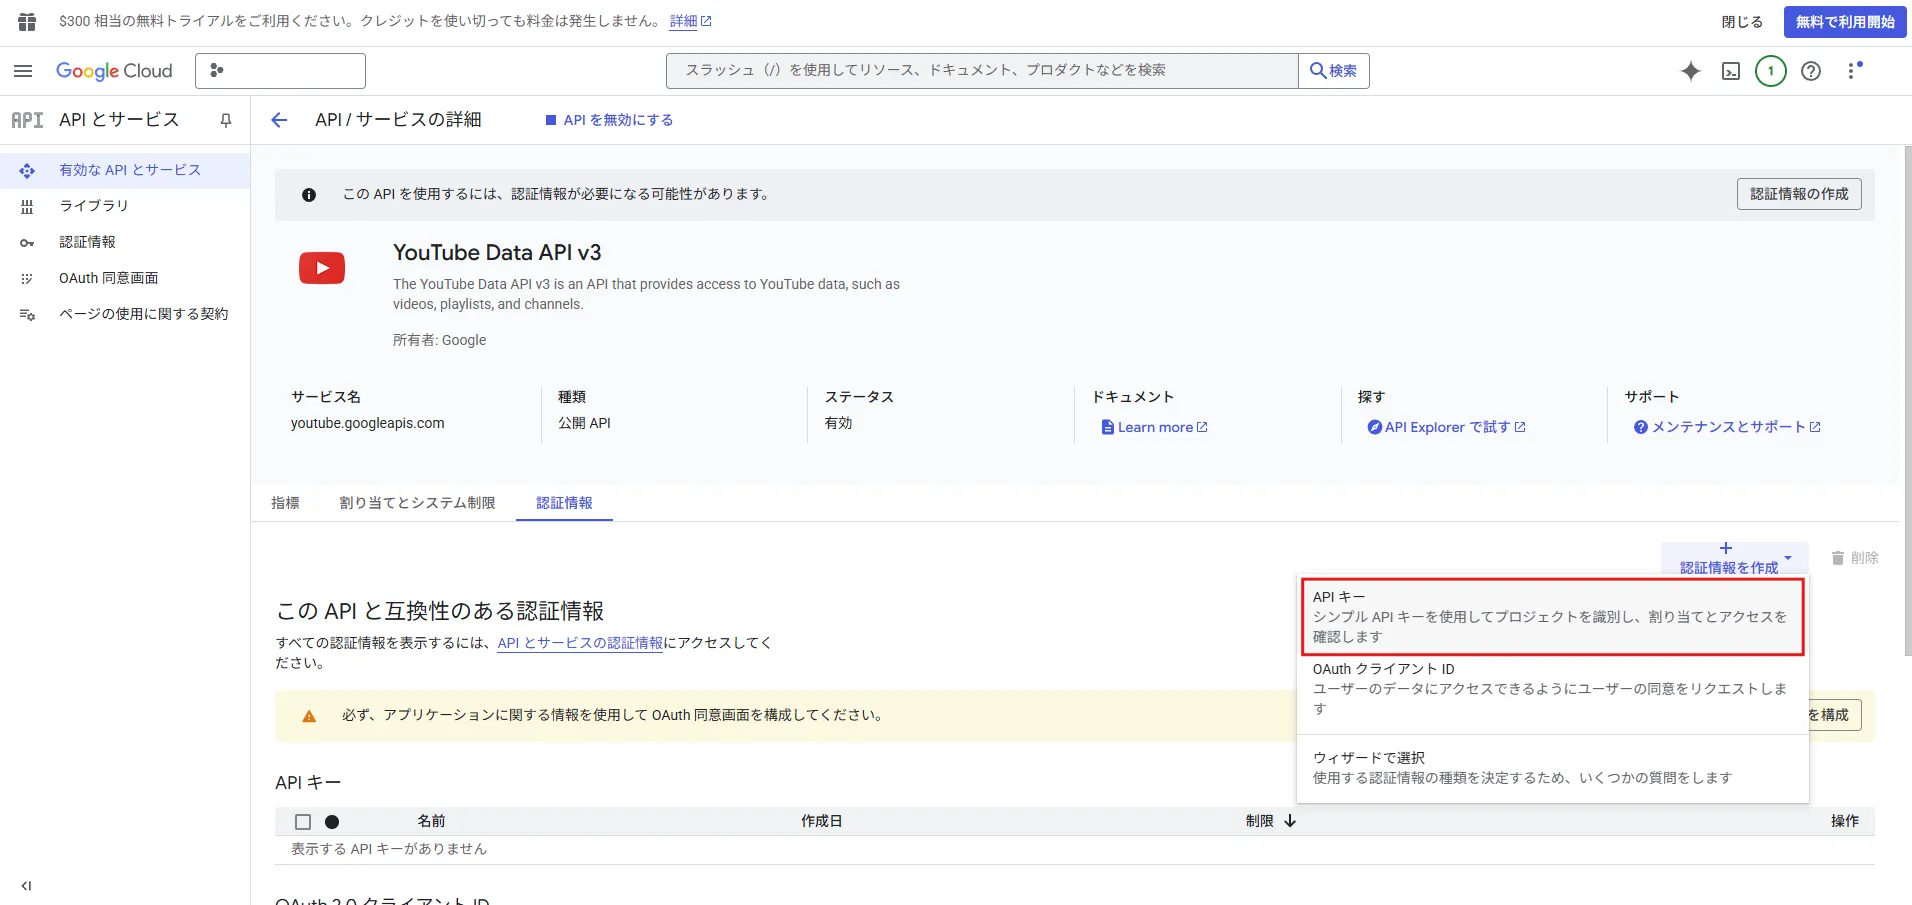The image size is (1912, 905).
Task: Pin the API とサービス sidebar
Action: (x=226, y=120)
